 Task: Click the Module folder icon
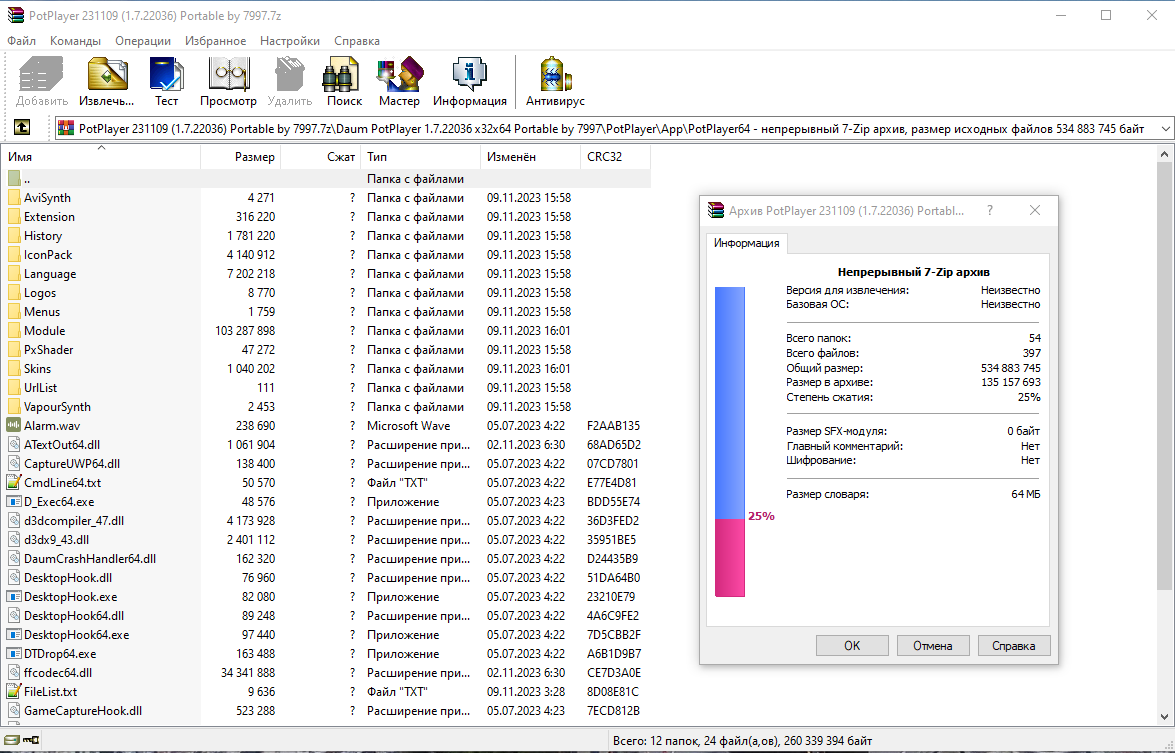[13, 330]
